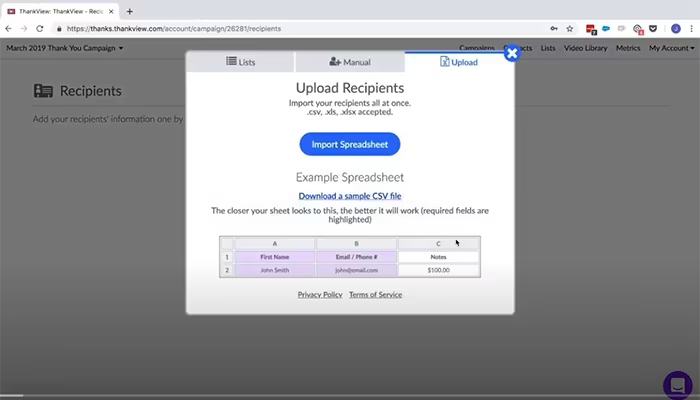Open a new browser tab
The height and width of the screenshot is (400, 700).
129,12
